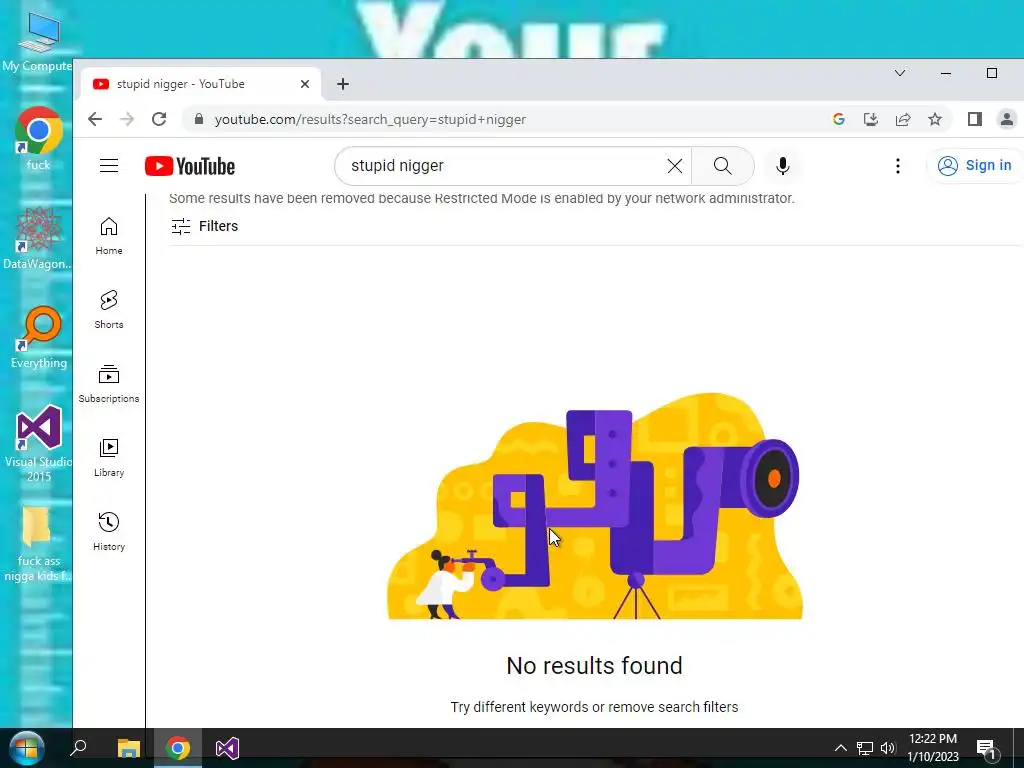Open clock showing 12:22 PM
The image size is (1024, 768).
tap(933, 748)
